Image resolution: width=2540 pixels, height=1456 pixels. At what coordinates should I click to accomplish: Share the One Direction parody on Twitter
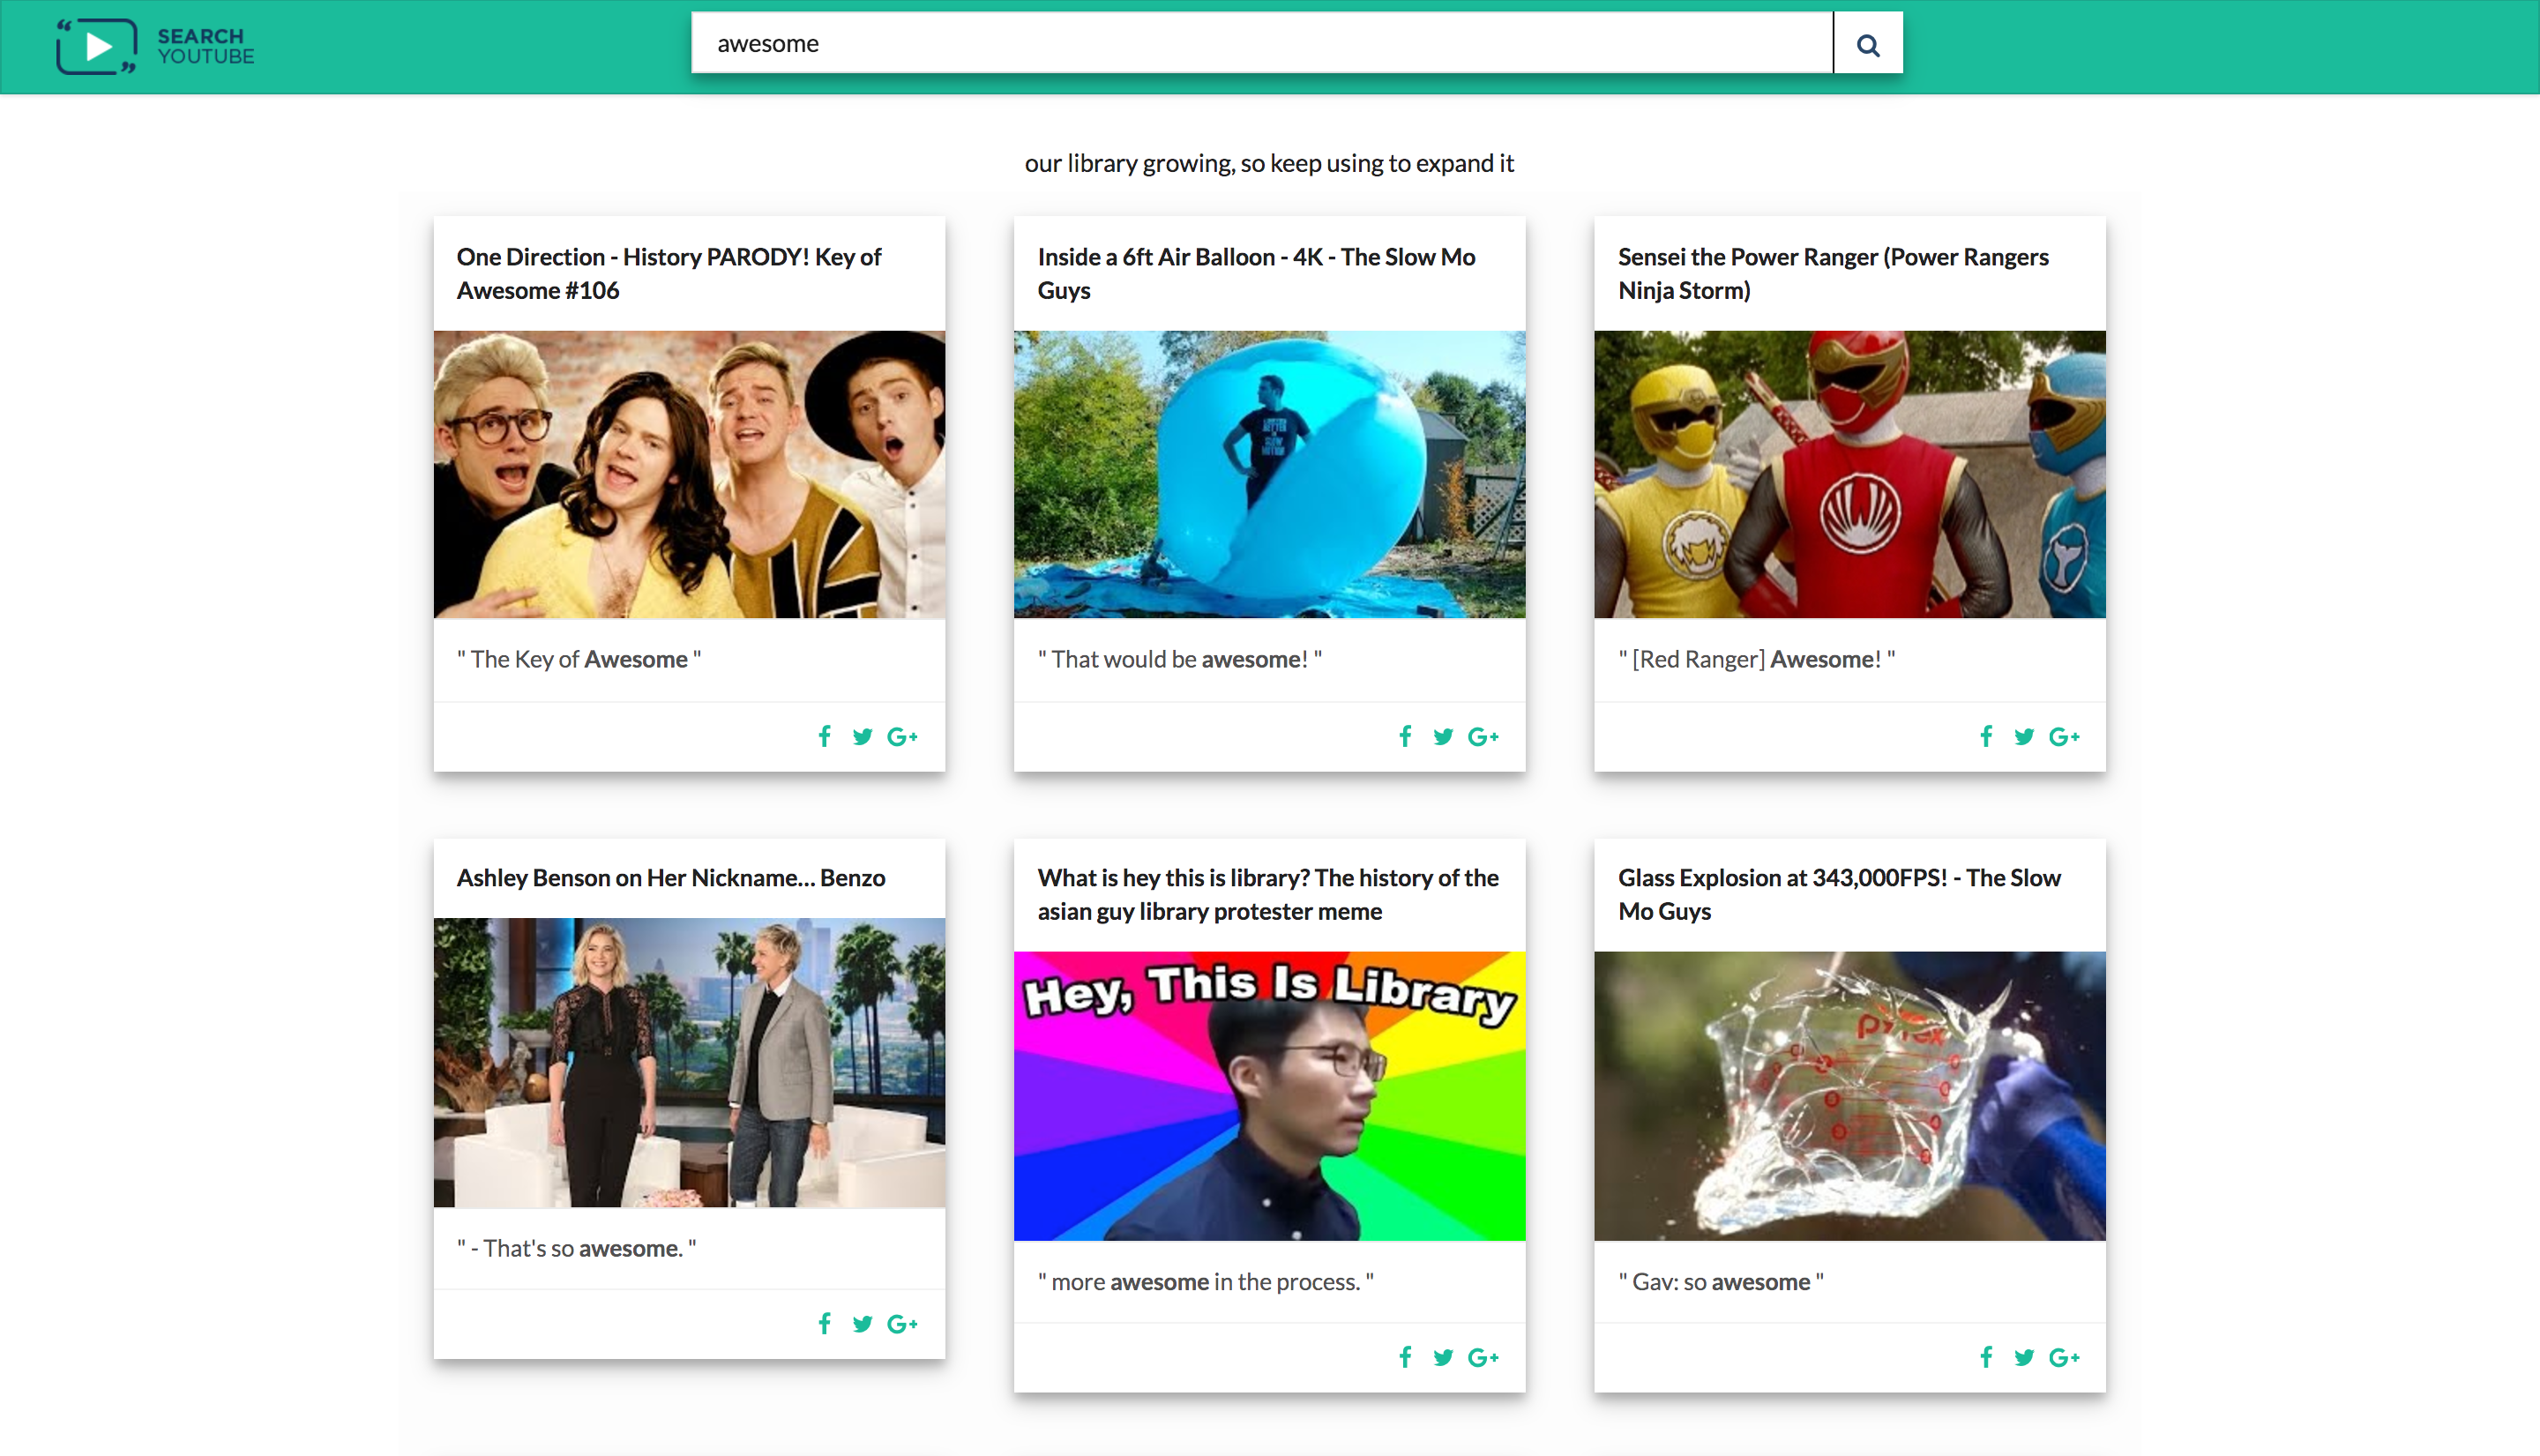(863, 736)
